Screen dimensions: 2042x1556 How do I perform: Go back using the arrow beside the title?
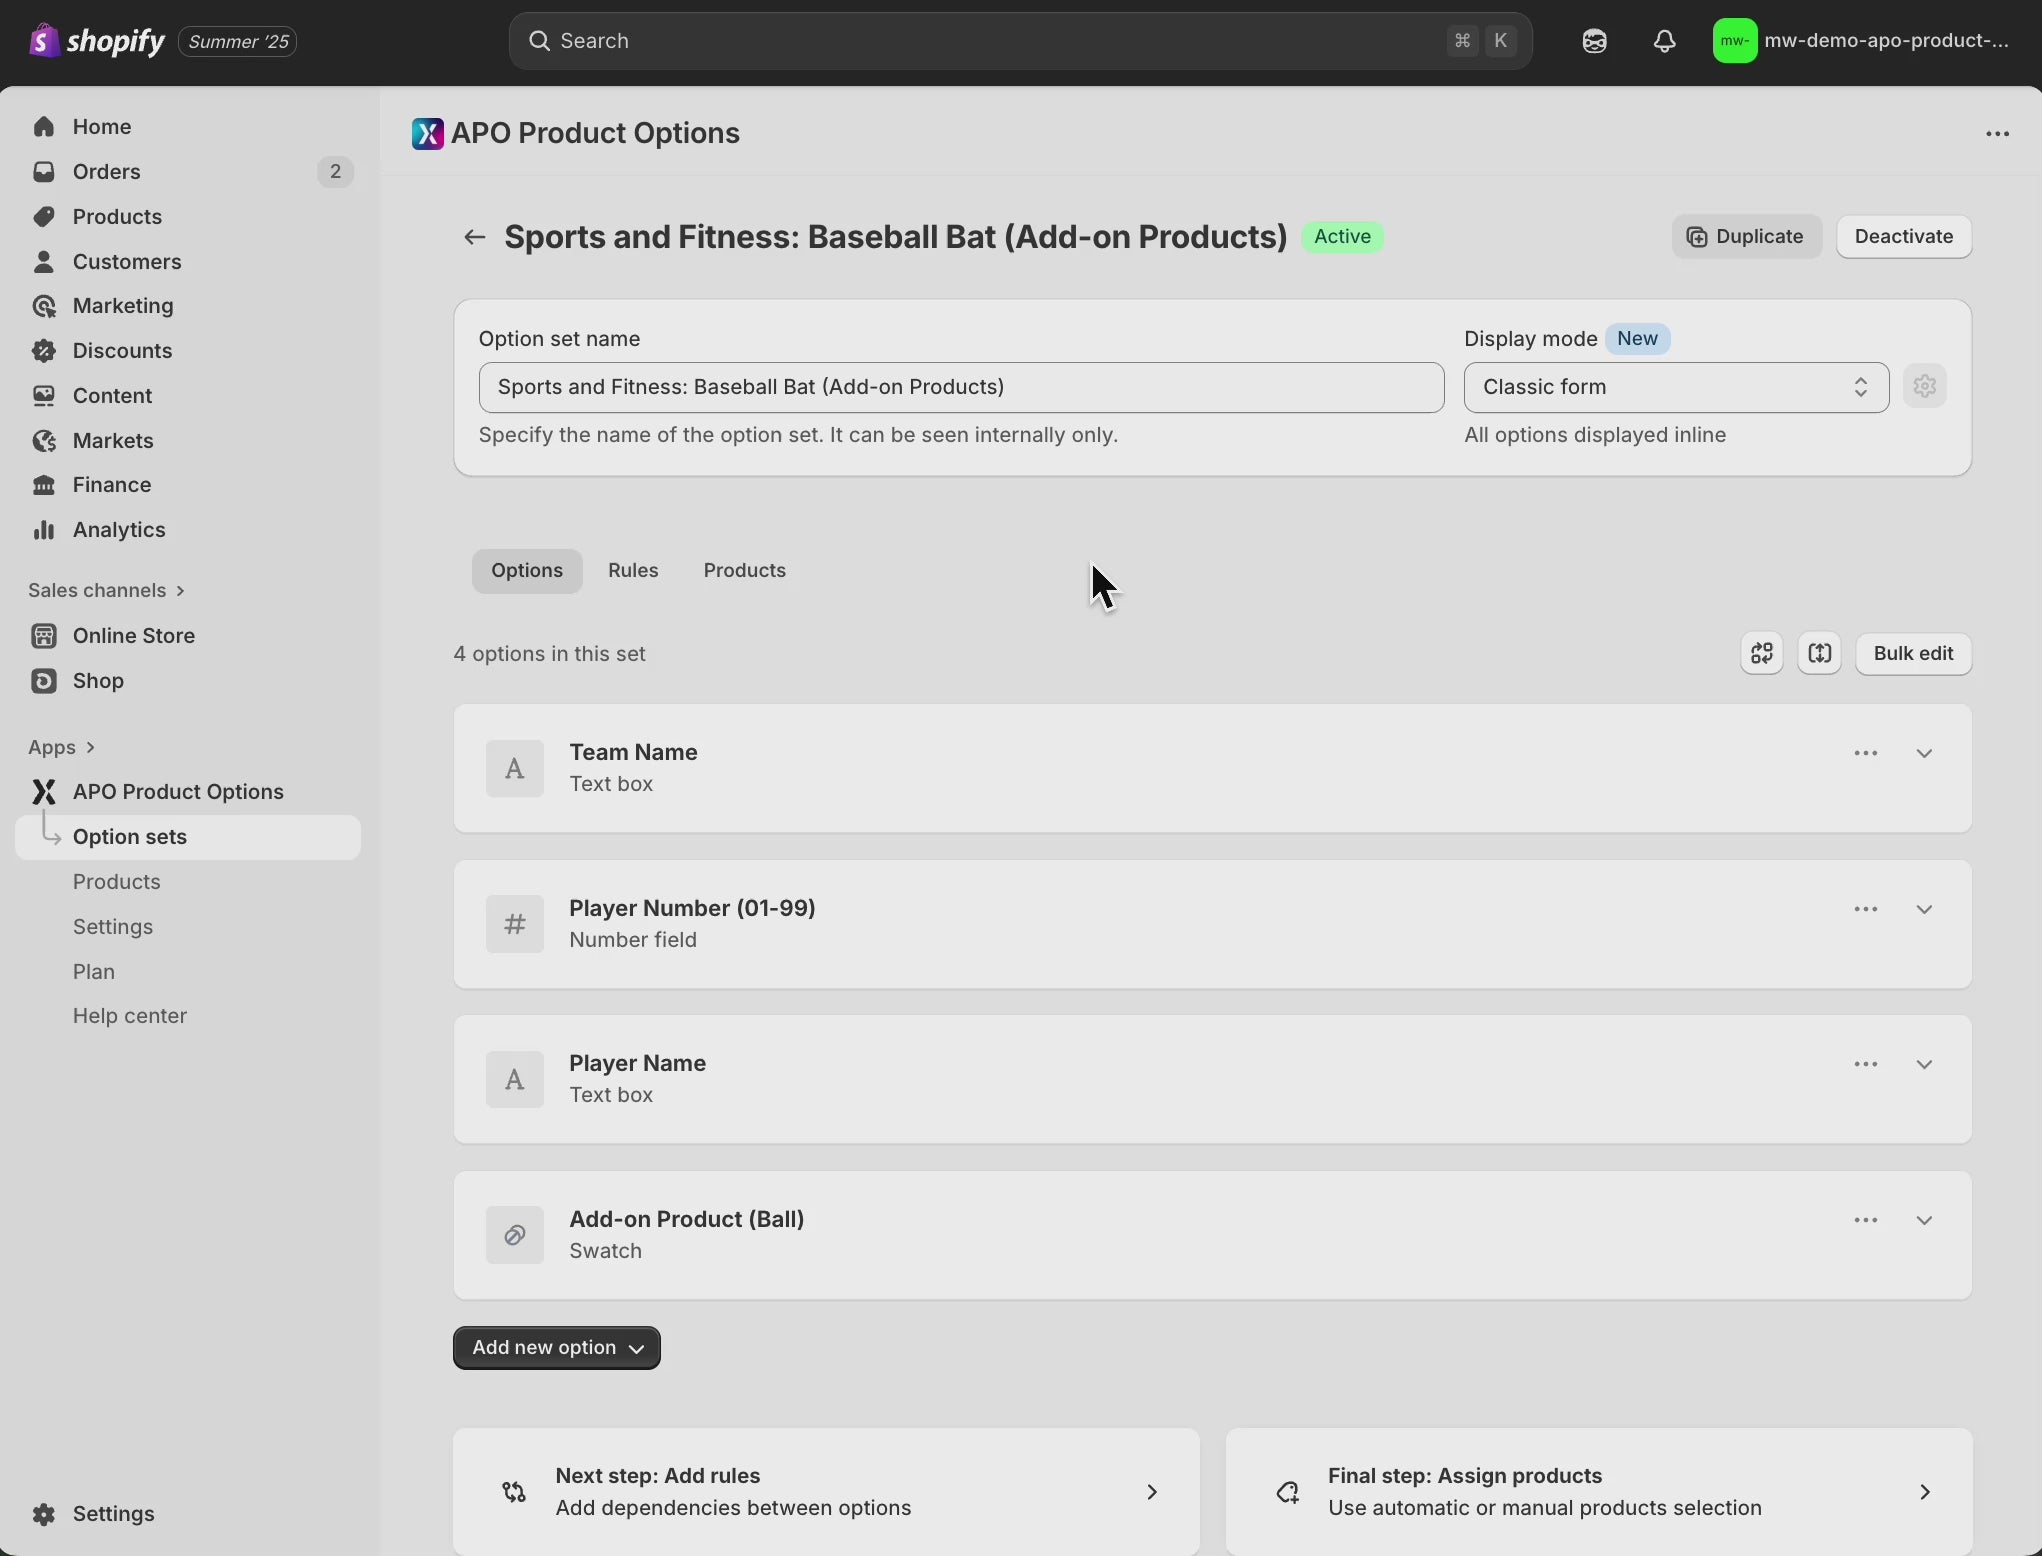click(x=474, y=237)
